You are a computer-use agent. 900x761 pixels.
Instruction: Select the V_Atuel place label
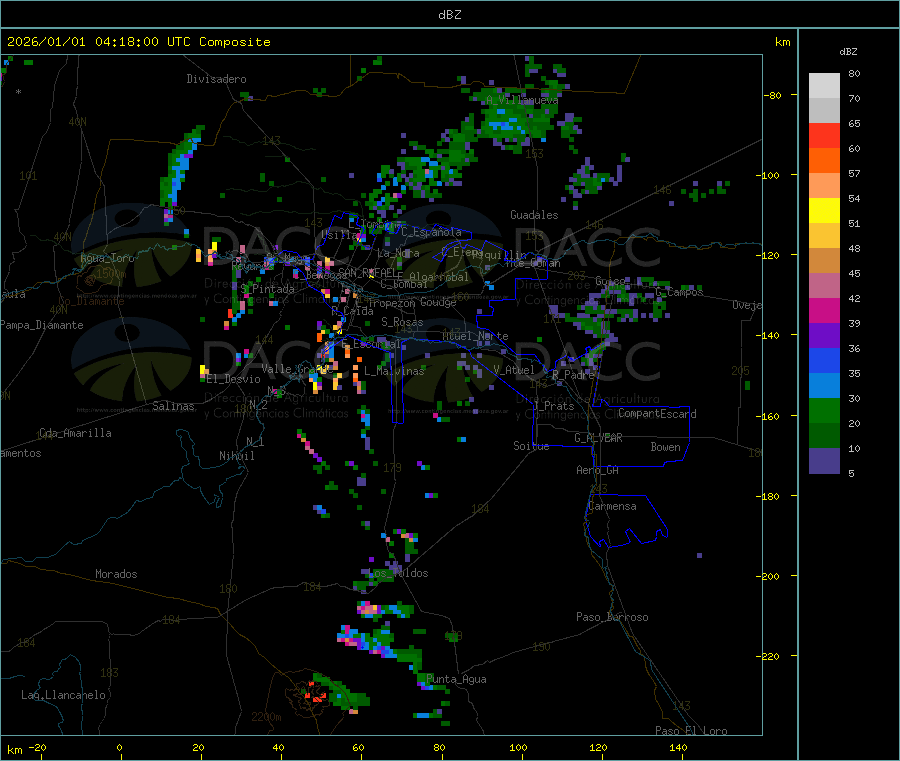coord(514,370)
